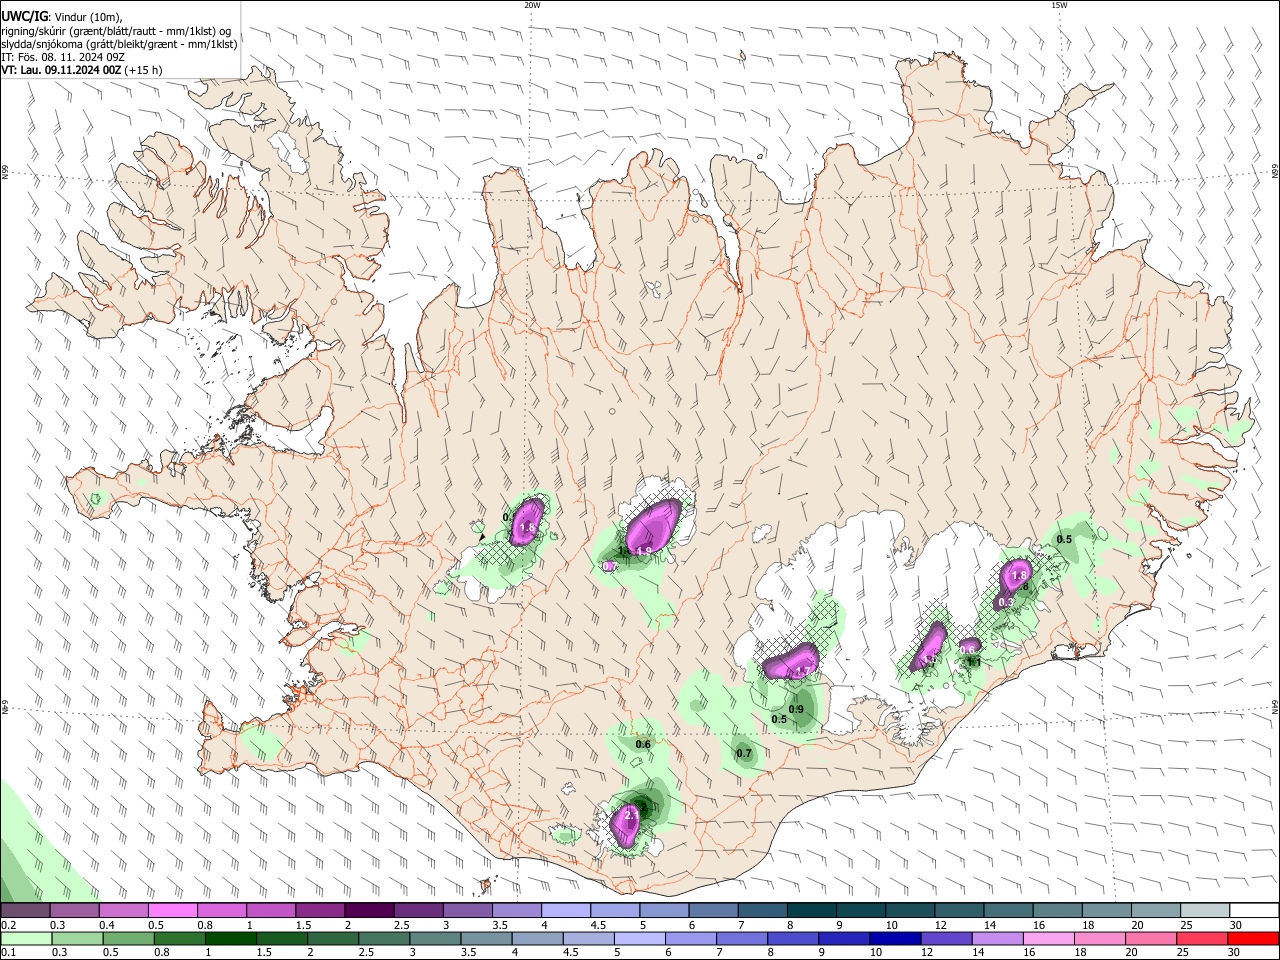Click the dark mauve 0.2 snow-scale swatch
Viewport: 1280px width, 960px height.
[x=25, y=911]
